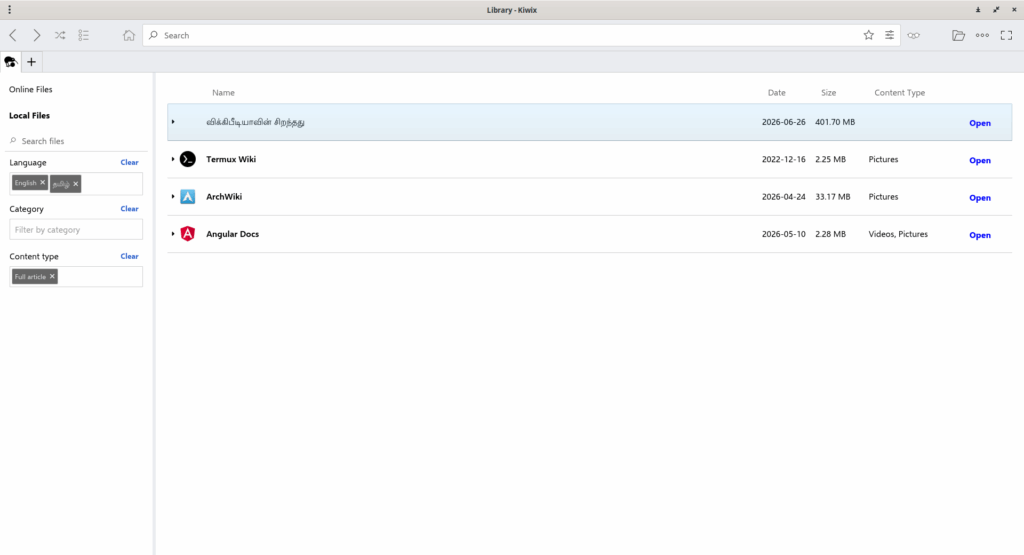Select the Library tab
This screenshot has width=1024, height=555.
click(x=10, y=62)
